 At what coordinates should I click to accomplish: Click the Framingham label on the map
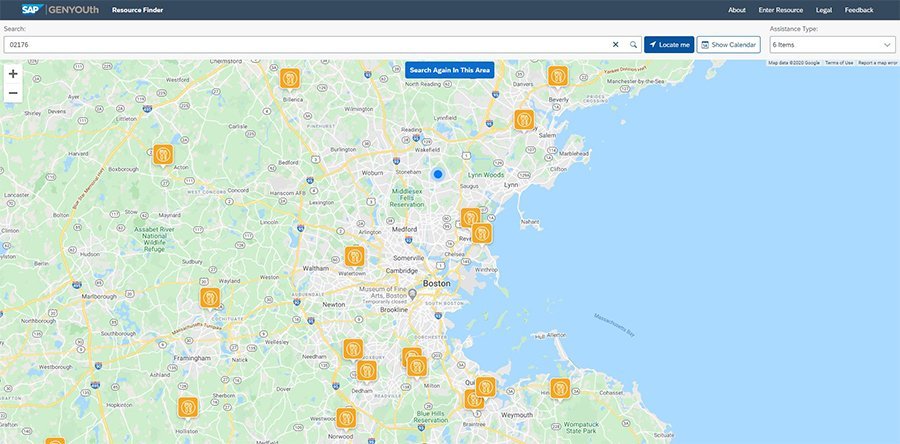pos(192,358)
